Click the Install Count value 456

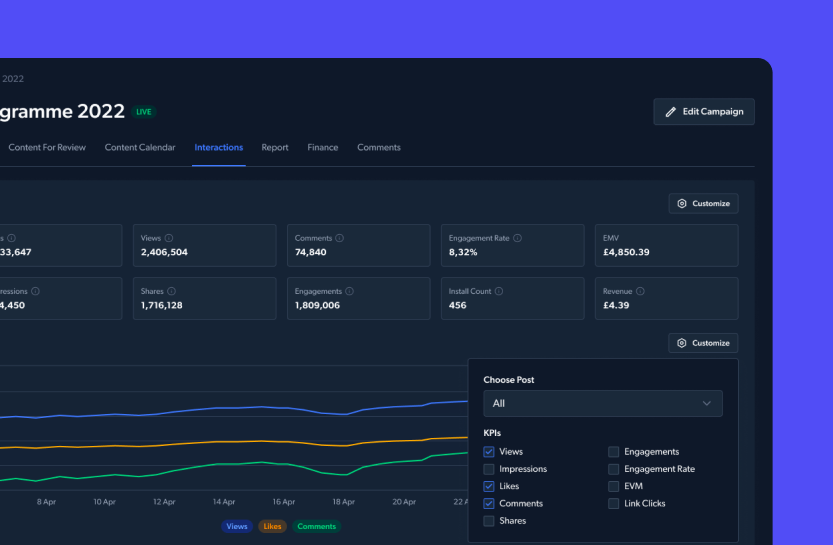pyautogui.click(x=457, y=305)
